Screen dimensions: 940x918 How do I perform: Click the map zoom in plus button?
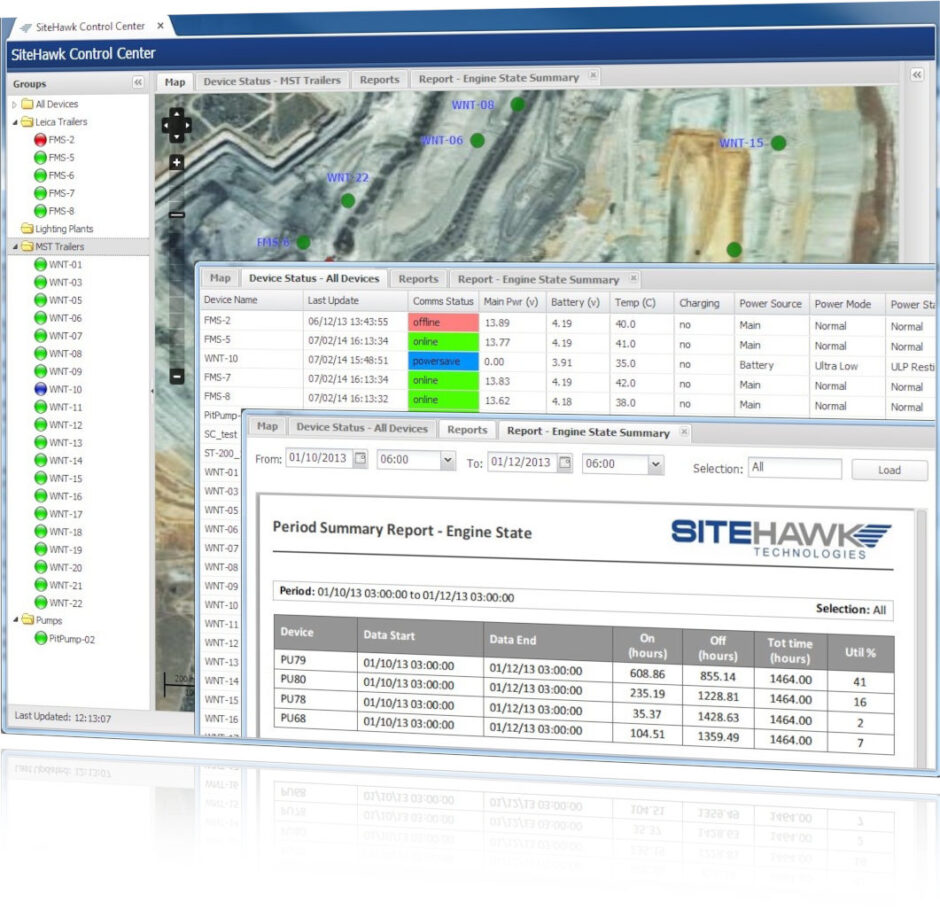pyautogui.click(x=177, y=162)
